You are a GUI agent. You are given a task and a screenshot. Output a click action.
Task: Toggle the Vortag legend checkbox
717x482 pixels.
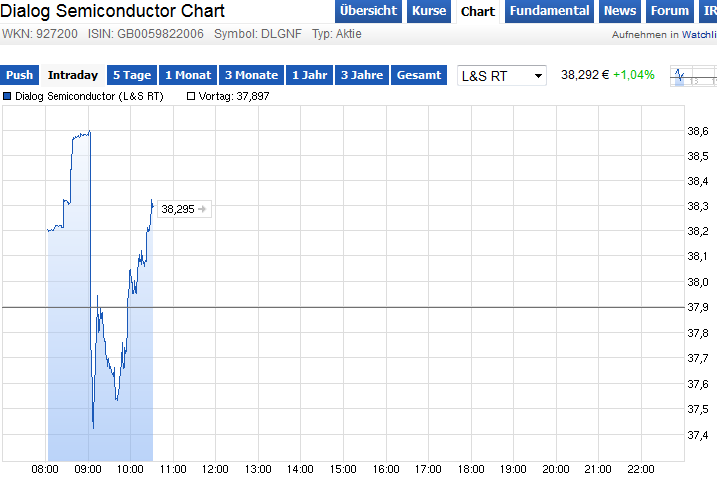(191, 96)
